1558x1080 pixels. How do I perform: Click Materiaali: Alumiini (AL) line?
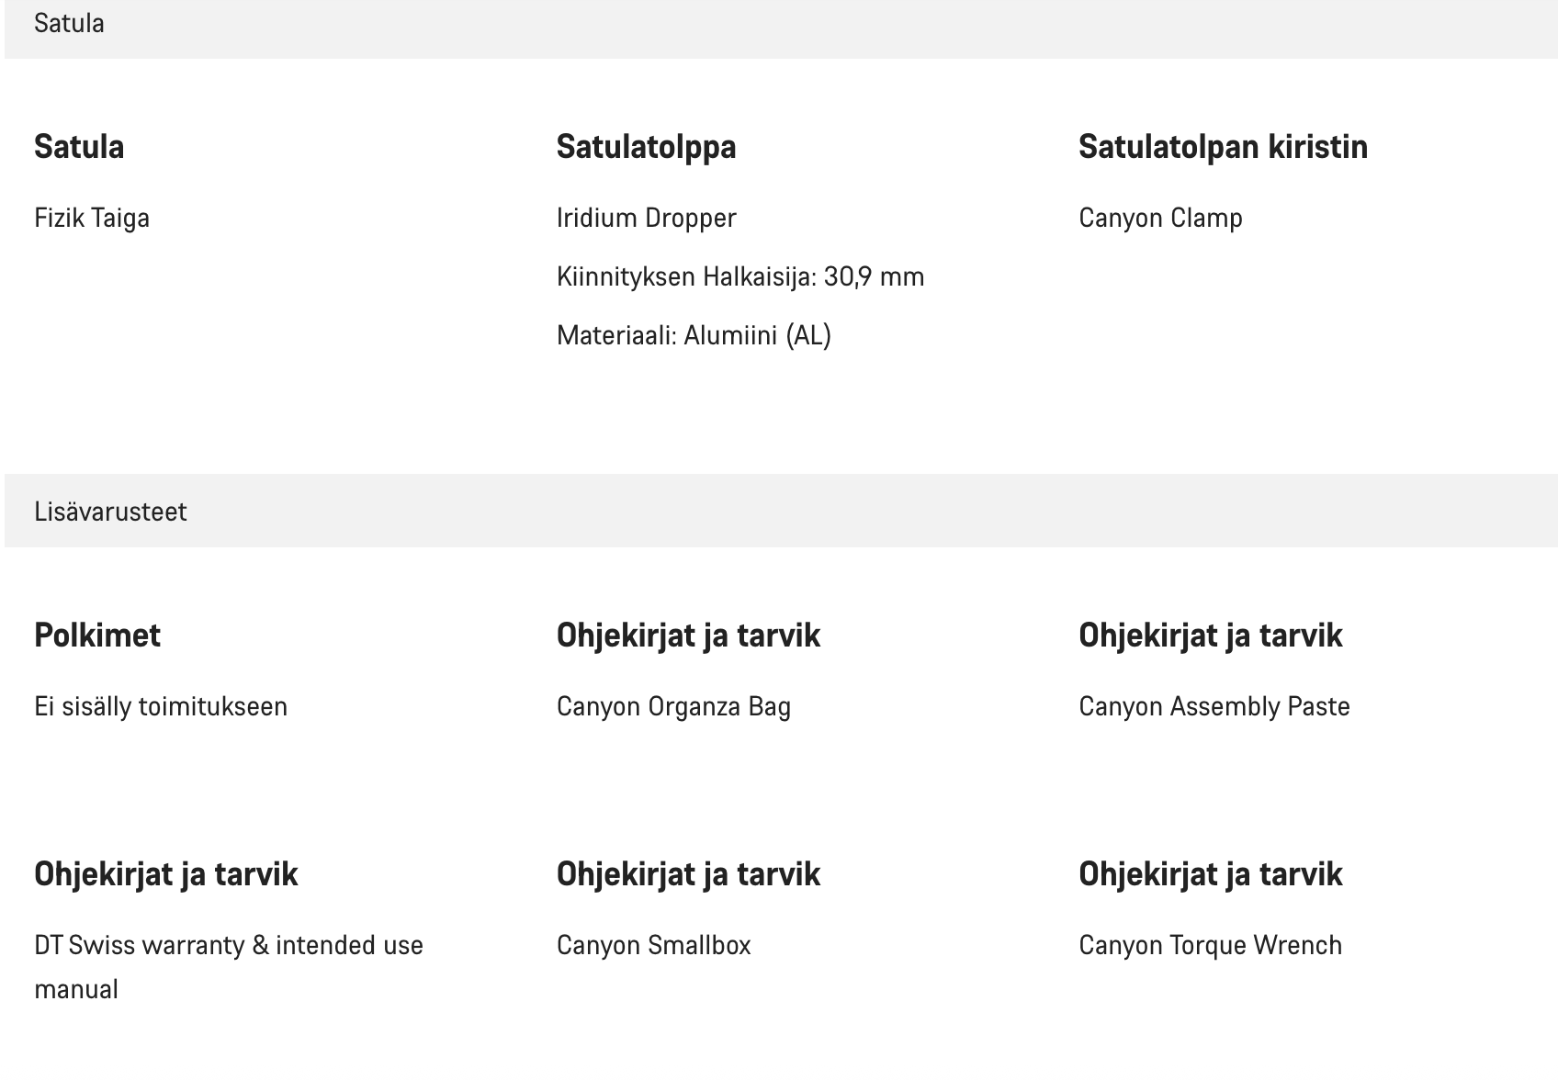click(694, 335)
